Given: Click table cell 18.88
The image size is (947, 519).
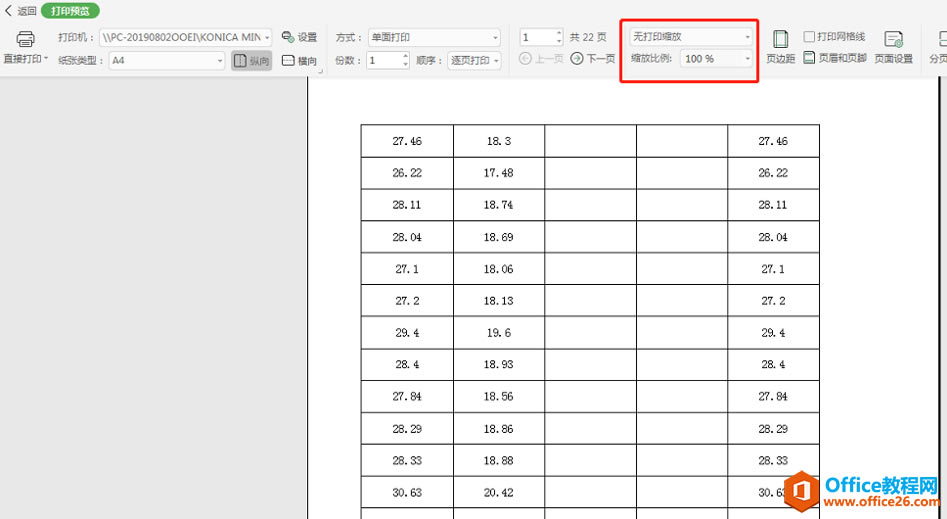Looking at the screenshot, I should tap(499, 461).
